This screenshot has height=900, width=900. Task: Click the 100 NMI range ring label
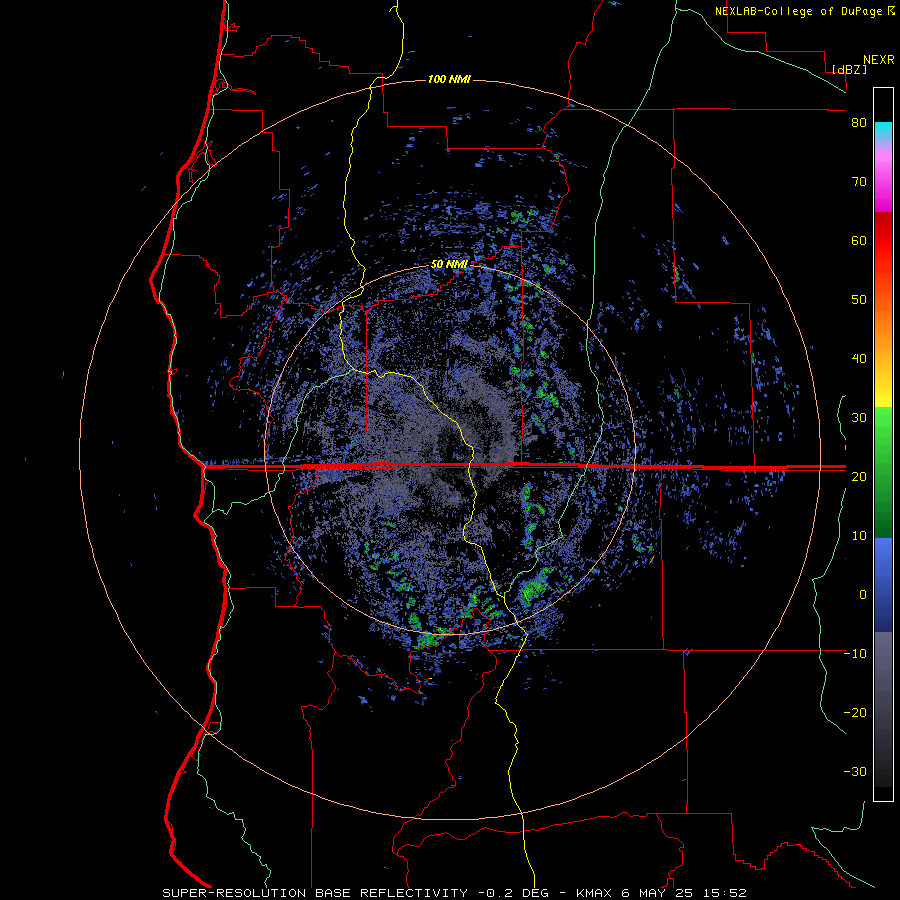[449, 79]
